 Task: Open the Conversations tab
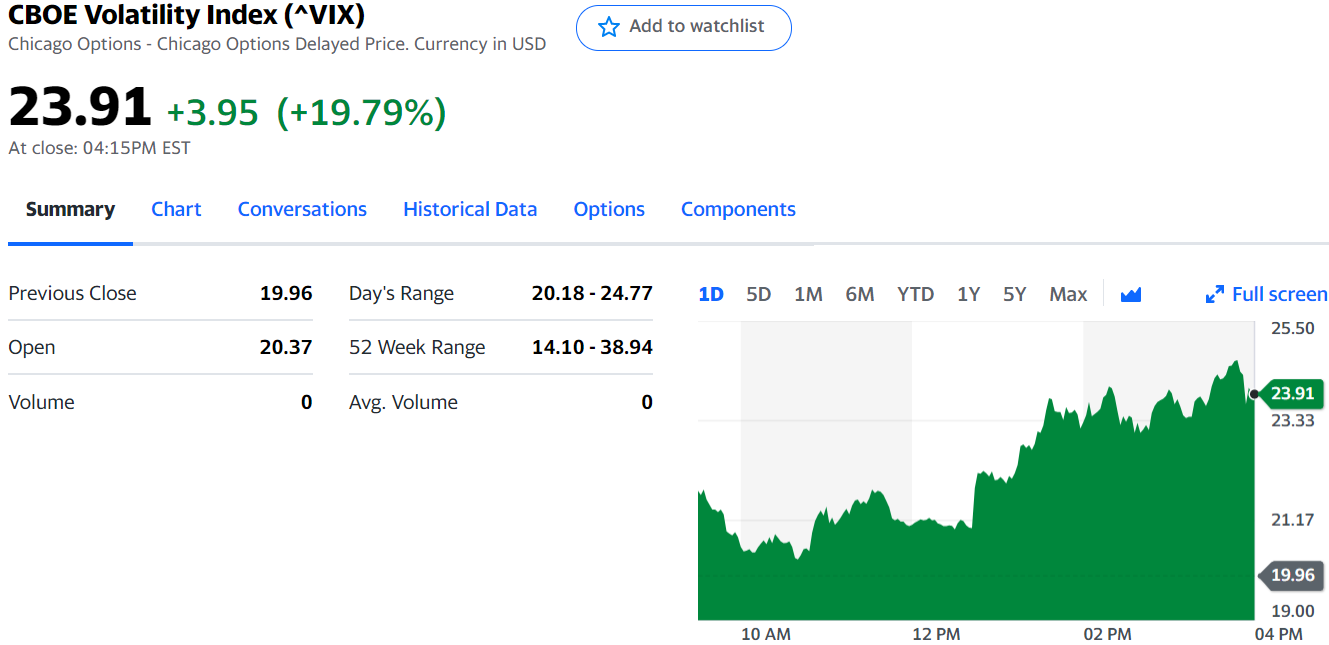tap(302, 209)
